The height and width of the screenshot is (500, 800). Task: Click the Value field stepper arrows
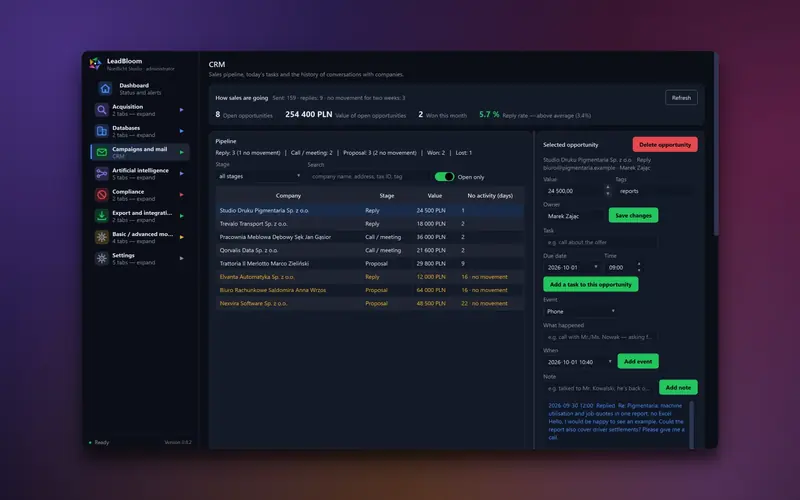point(608,191)
